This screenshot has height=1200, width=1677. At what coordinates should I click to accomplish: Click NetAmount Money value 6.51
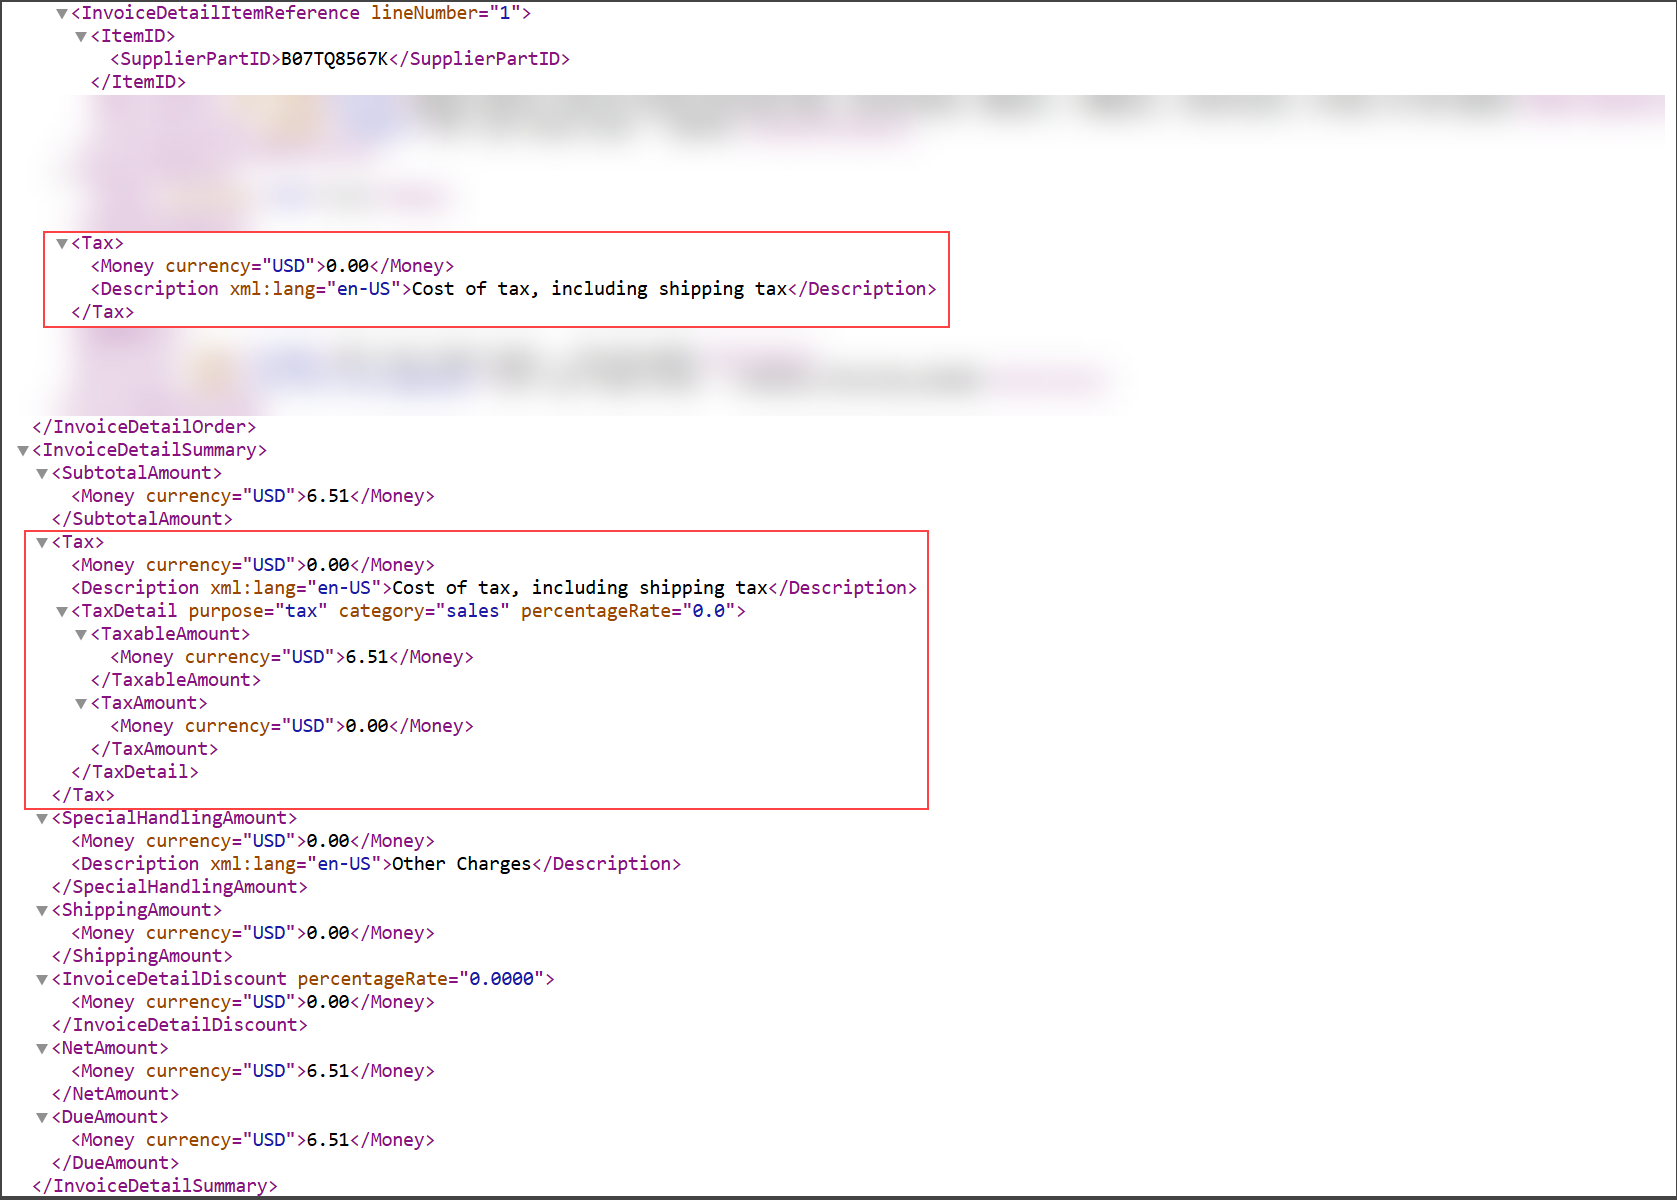tap(328, 1071)
